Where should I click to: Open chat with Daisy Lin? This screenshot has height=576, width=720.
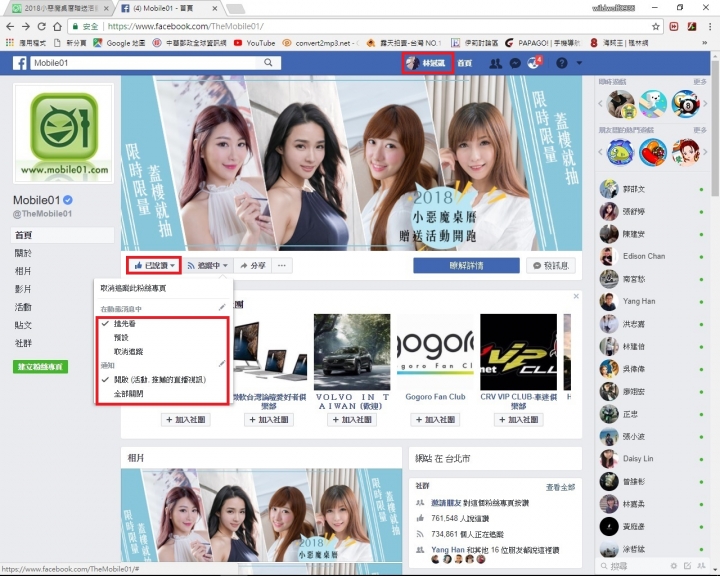point(652,459)
